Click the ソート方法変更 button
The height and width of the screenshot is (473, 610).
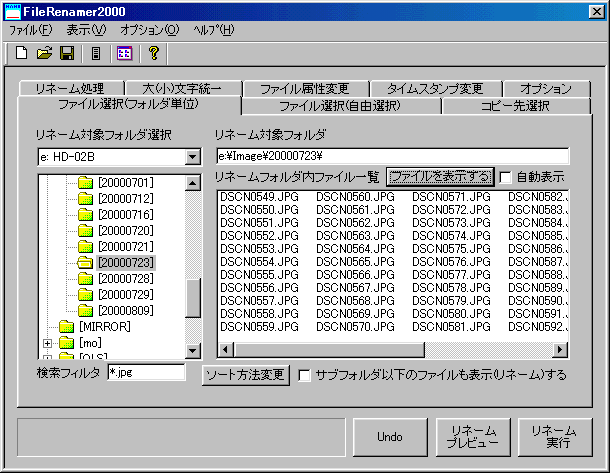(x=245, y=375)
